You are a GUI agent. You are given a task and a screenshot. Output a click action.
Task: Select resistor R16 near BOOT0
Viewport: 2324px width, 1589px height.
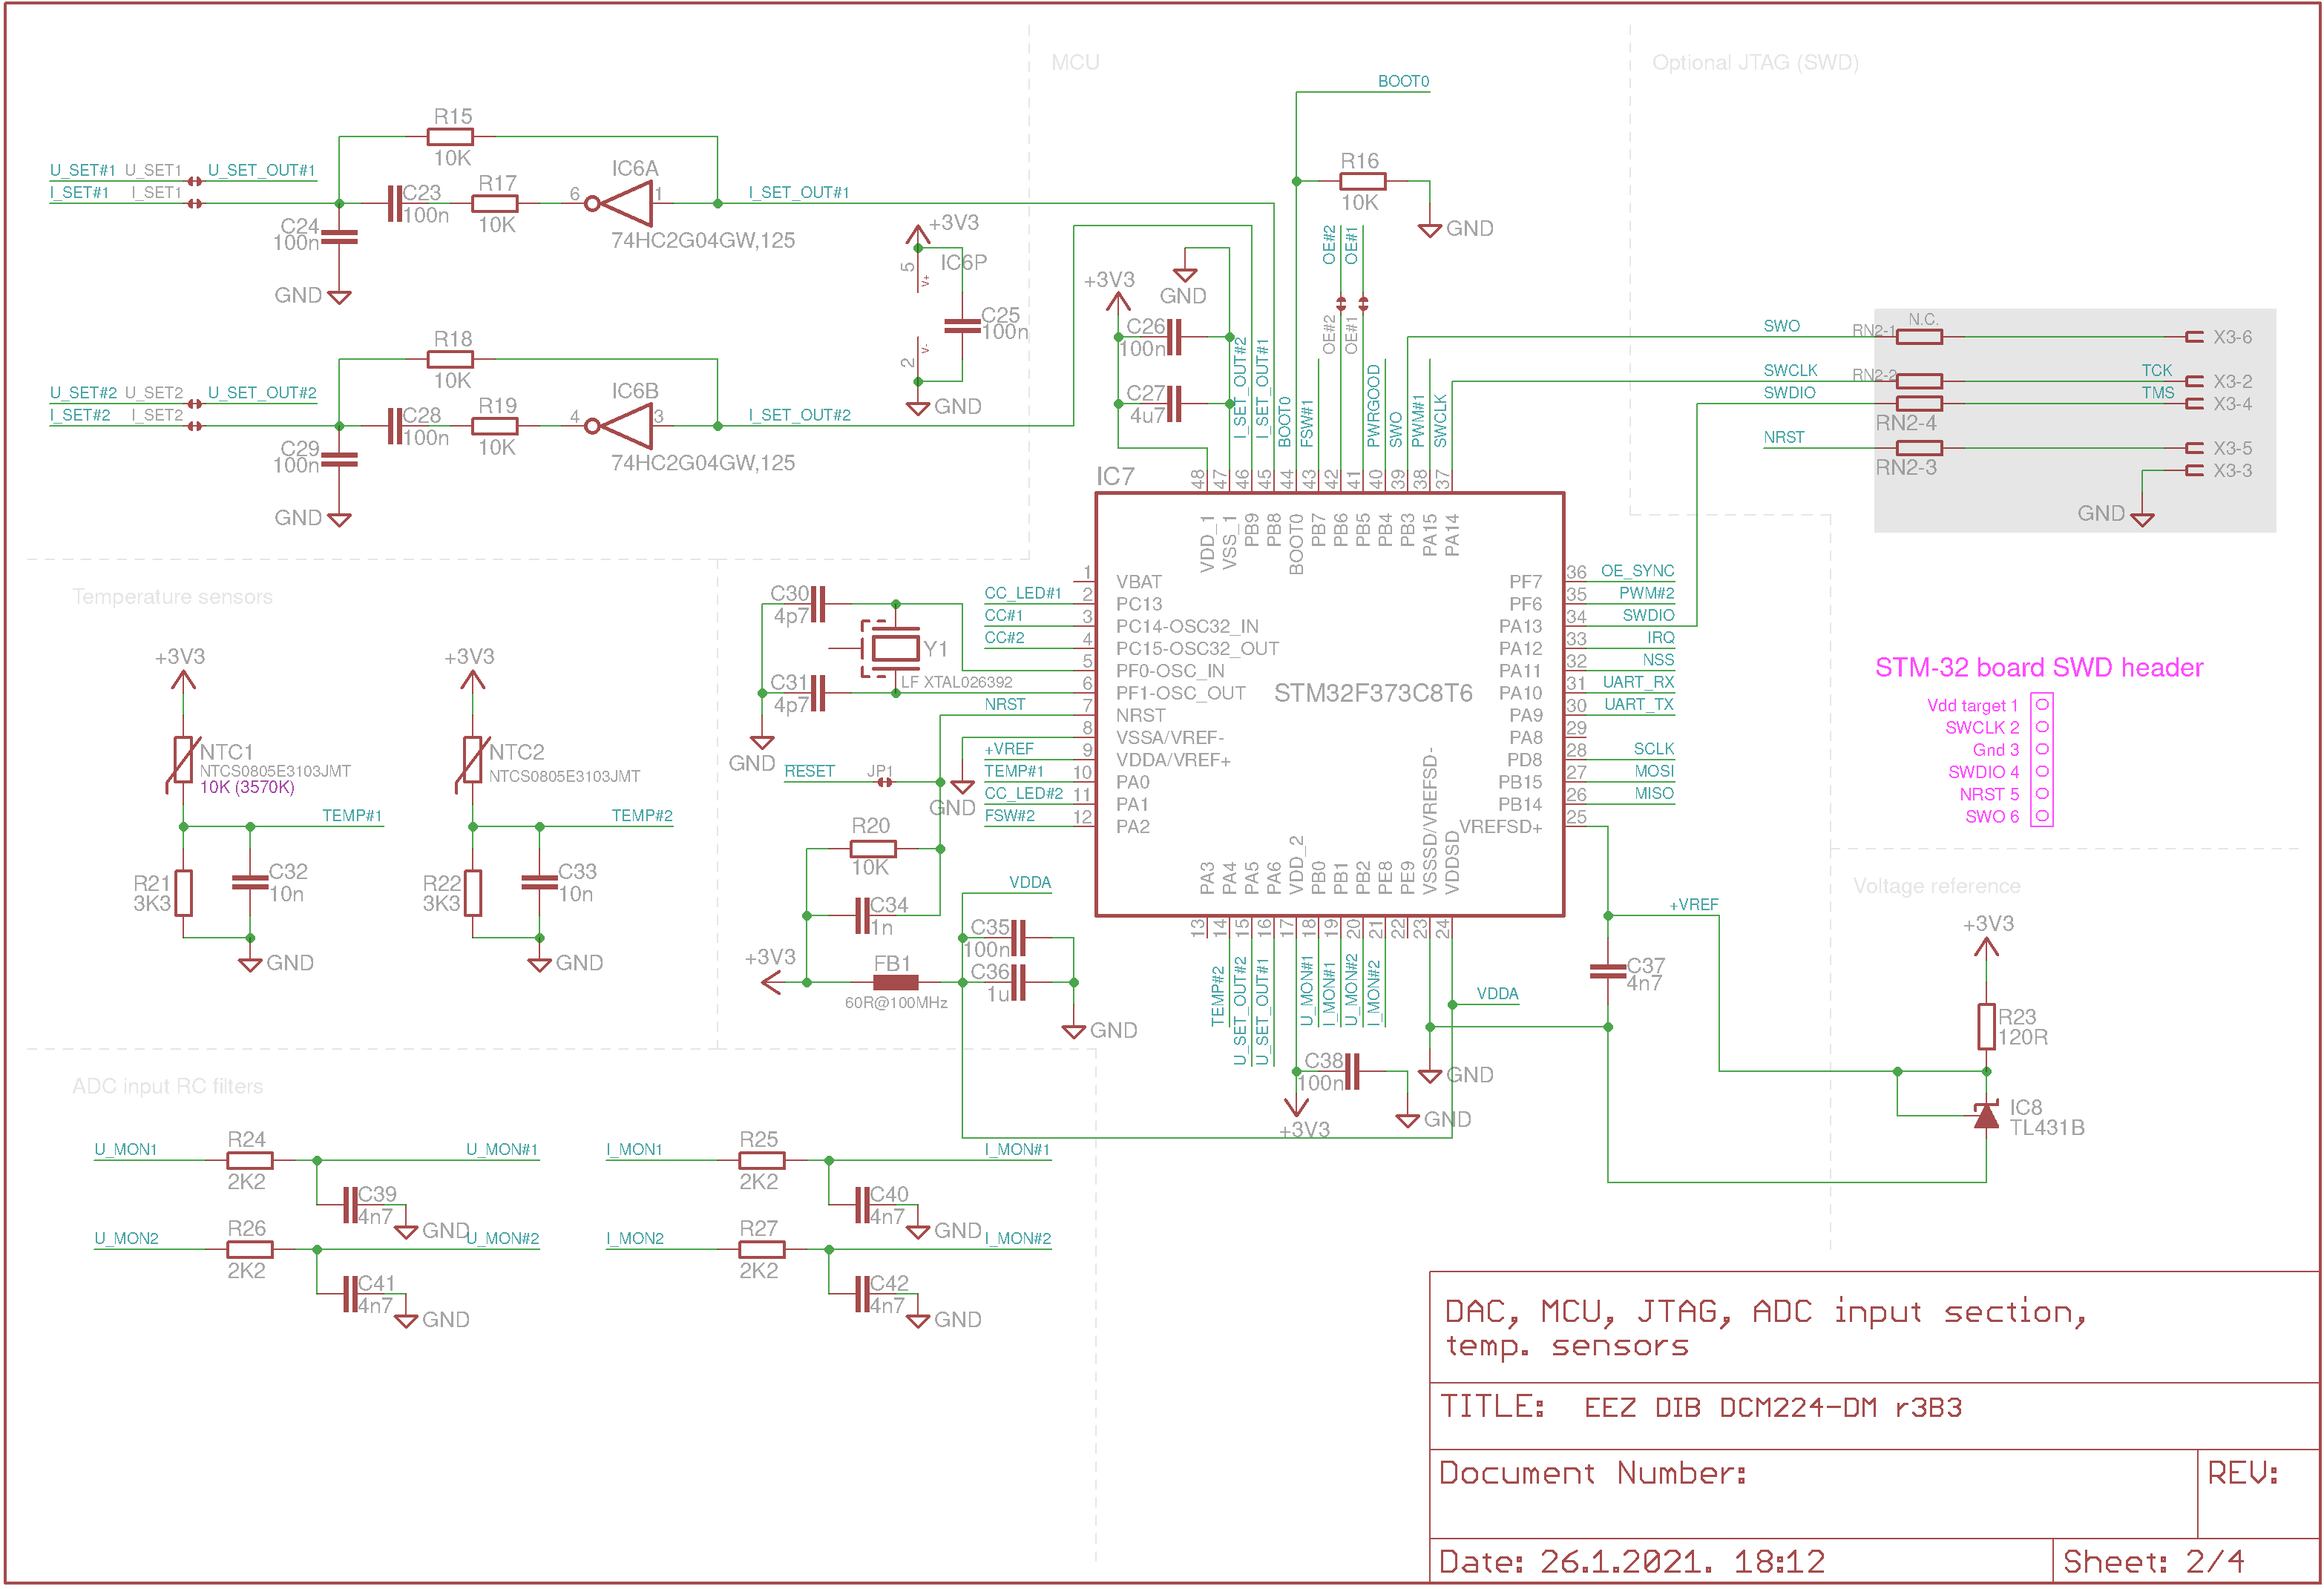click(x=1362, y=181)
